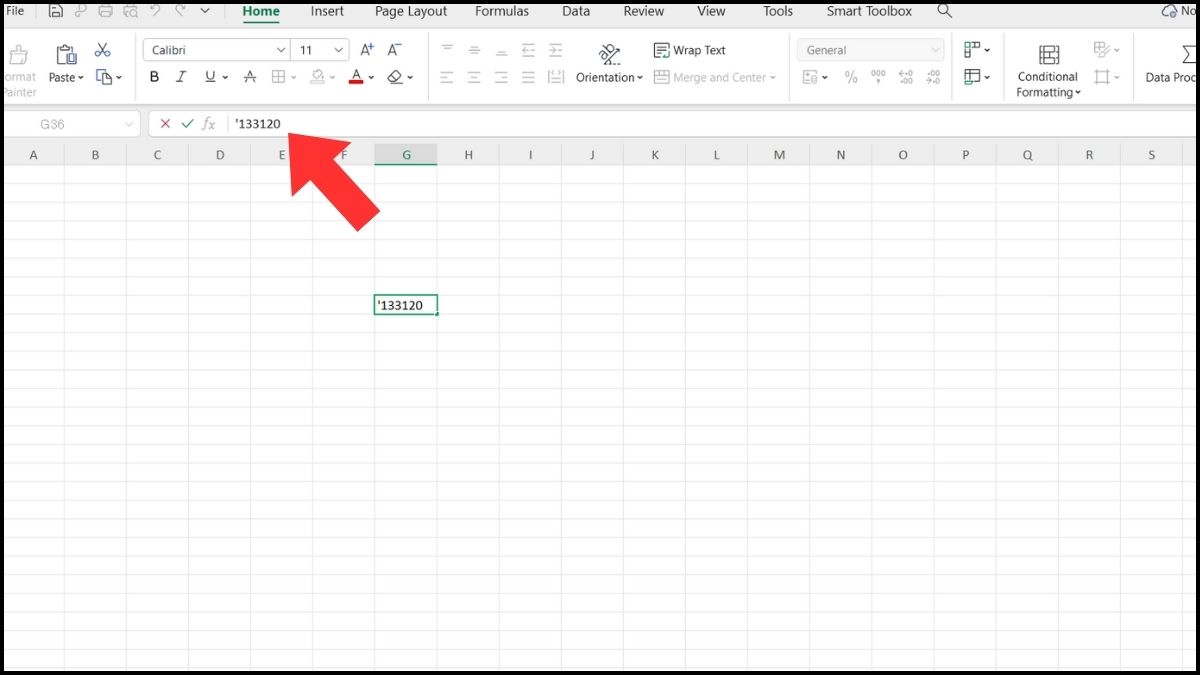Open the search with the magnifier icon
This screenshot has height=675, width=1200.
(945, 12)
